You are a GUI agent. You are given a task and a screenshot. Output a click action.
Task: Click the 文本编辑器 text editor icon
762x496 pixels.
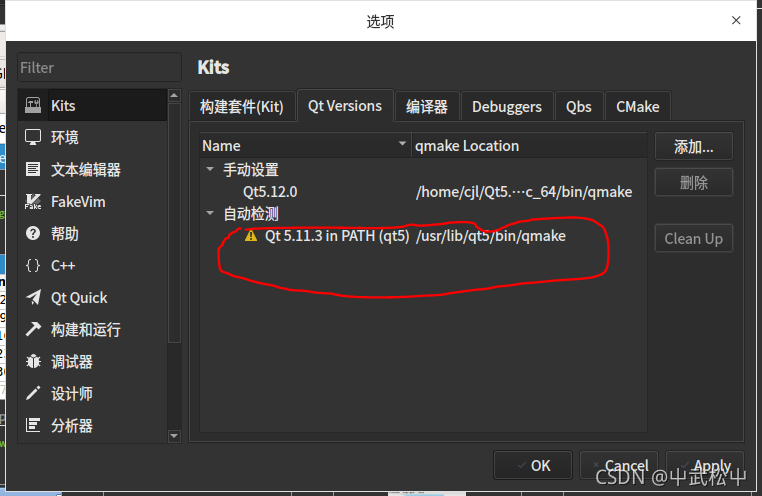pyautogui.click(x=33, y=170)
